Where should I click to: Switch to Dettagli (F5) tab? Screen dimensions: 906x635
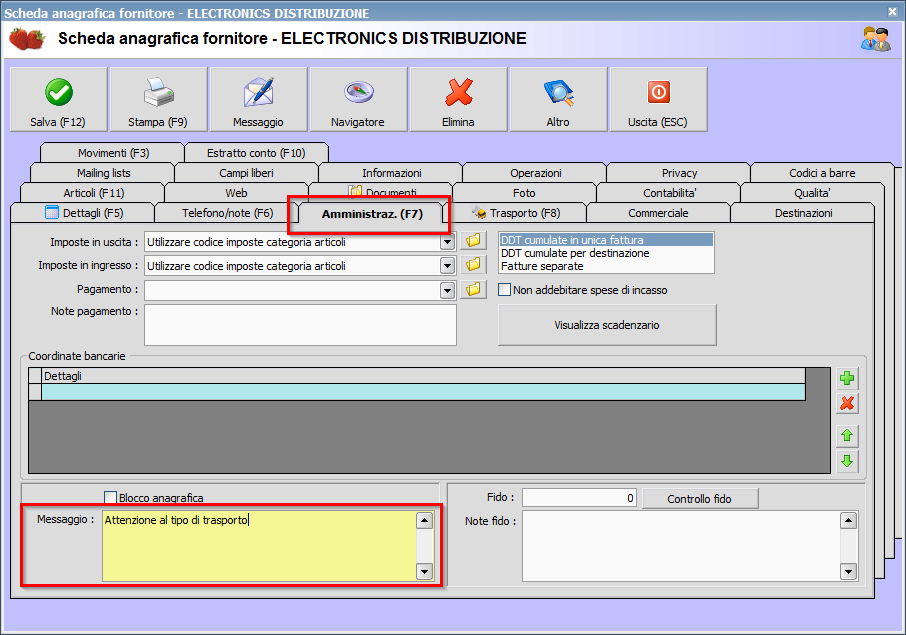[83, 213]
